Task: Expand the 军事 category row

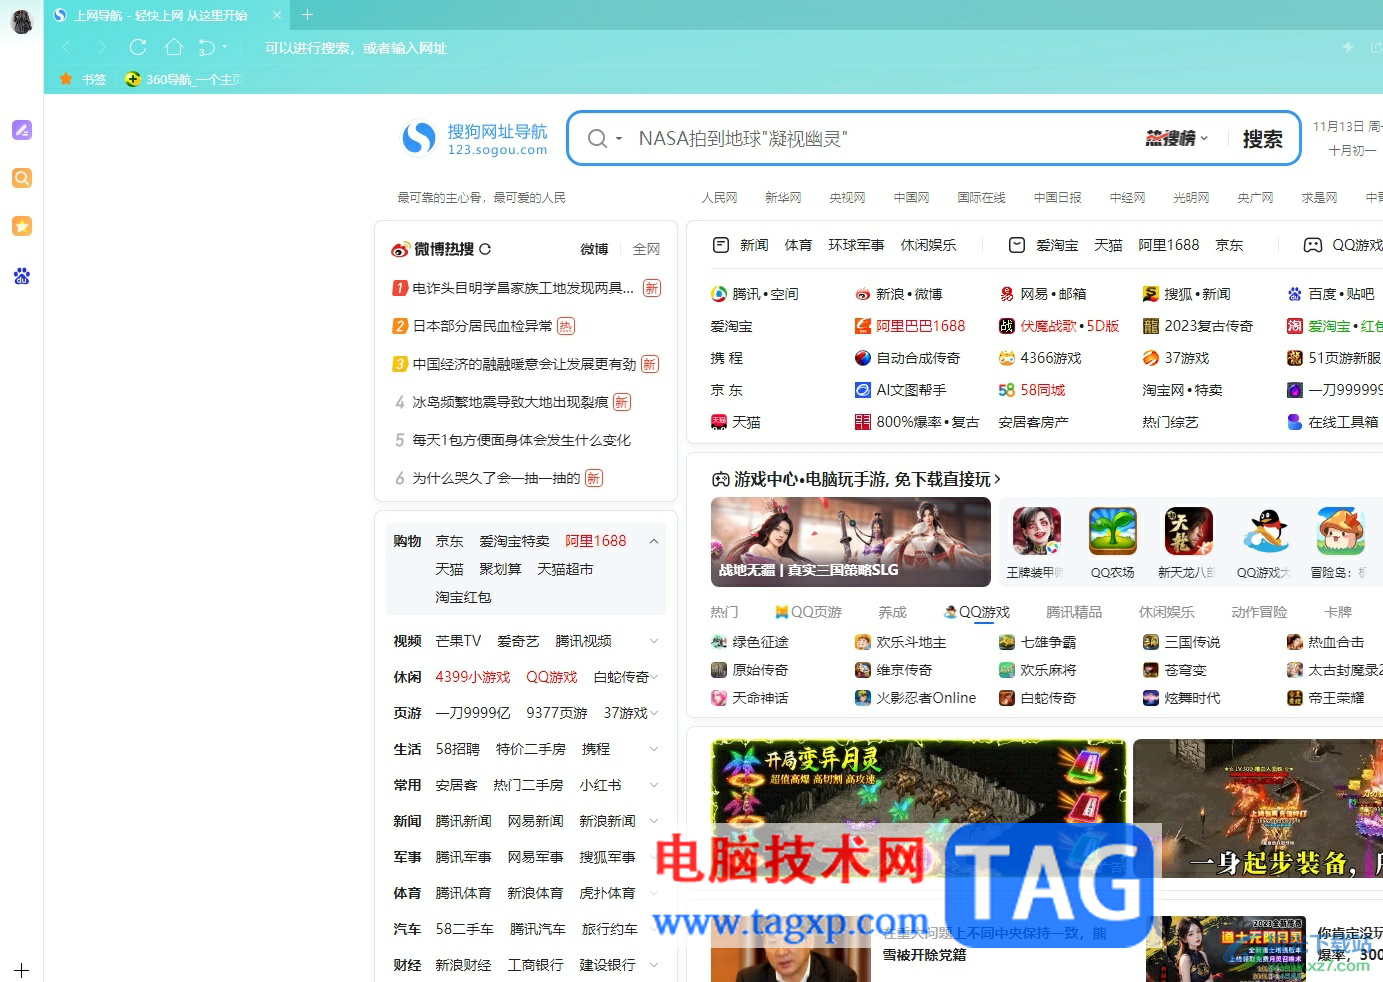Action: pos(654,857)
